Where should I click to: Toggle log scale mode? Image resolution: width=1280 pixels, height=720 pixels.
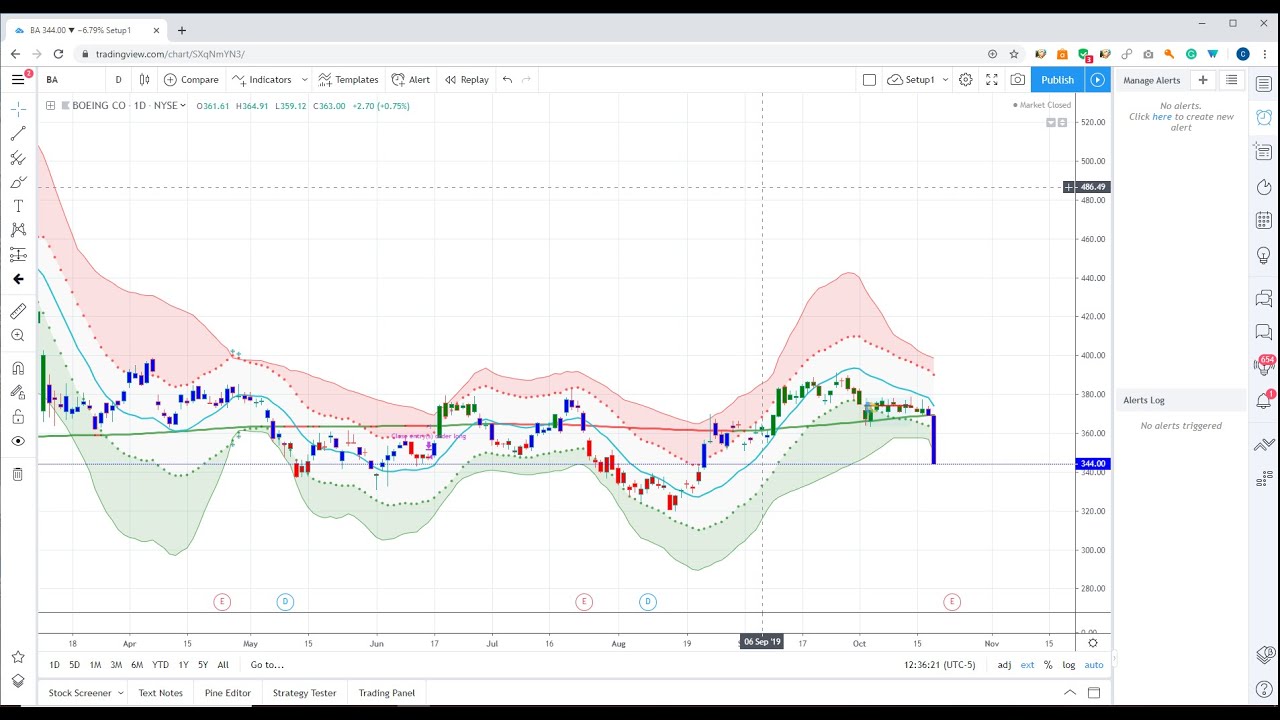(x=1069, y=665)
